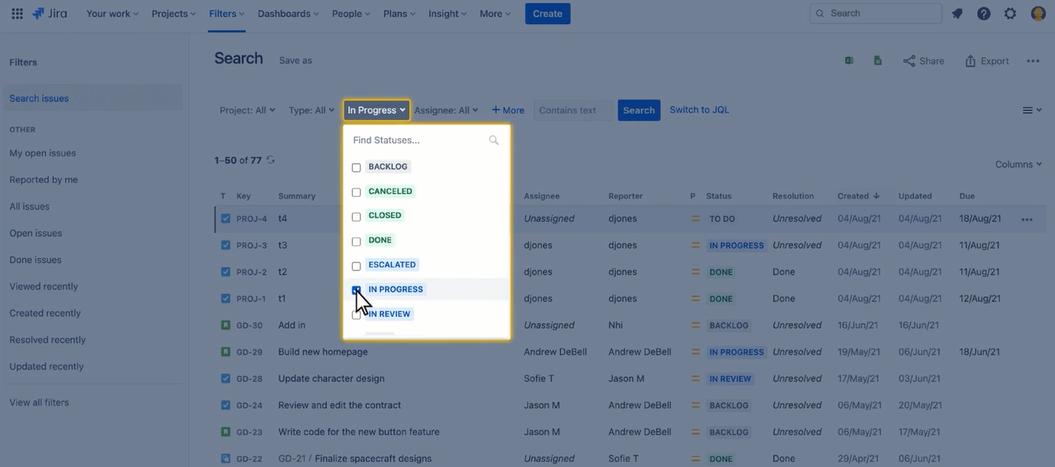Image resolution: width=1055 pixels, height=467 pixels.
Task: Click the Switch to JQL link
Action: pos(699,110)
